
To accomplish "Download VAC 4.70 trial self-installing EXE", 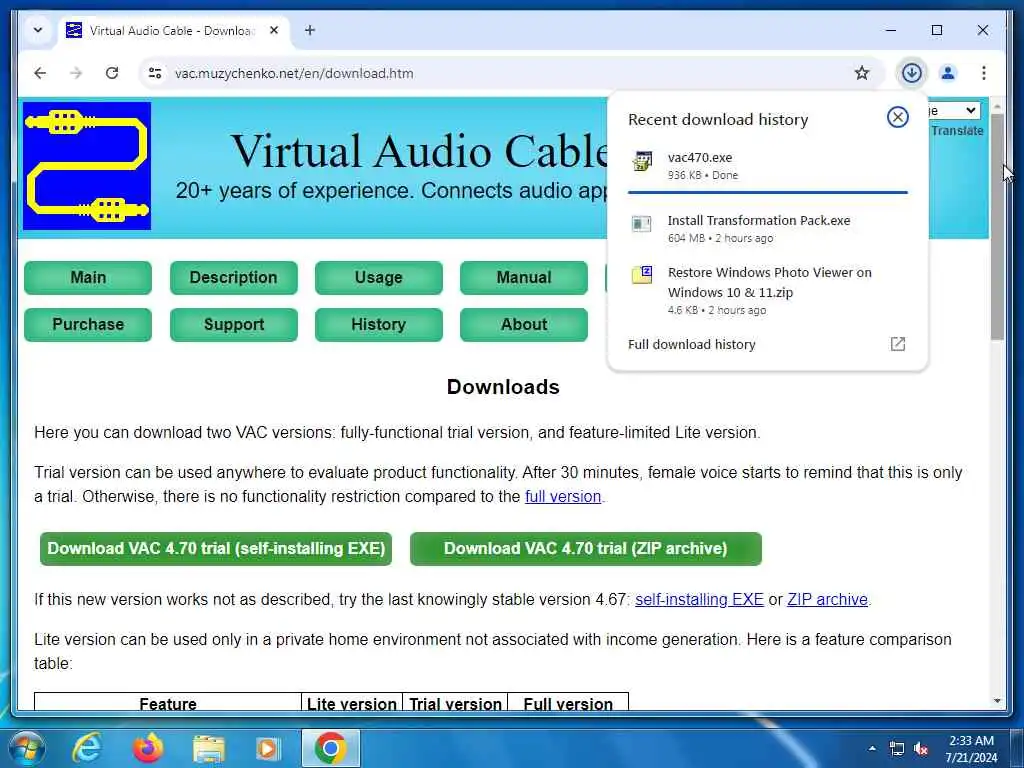I will point(216,549).
